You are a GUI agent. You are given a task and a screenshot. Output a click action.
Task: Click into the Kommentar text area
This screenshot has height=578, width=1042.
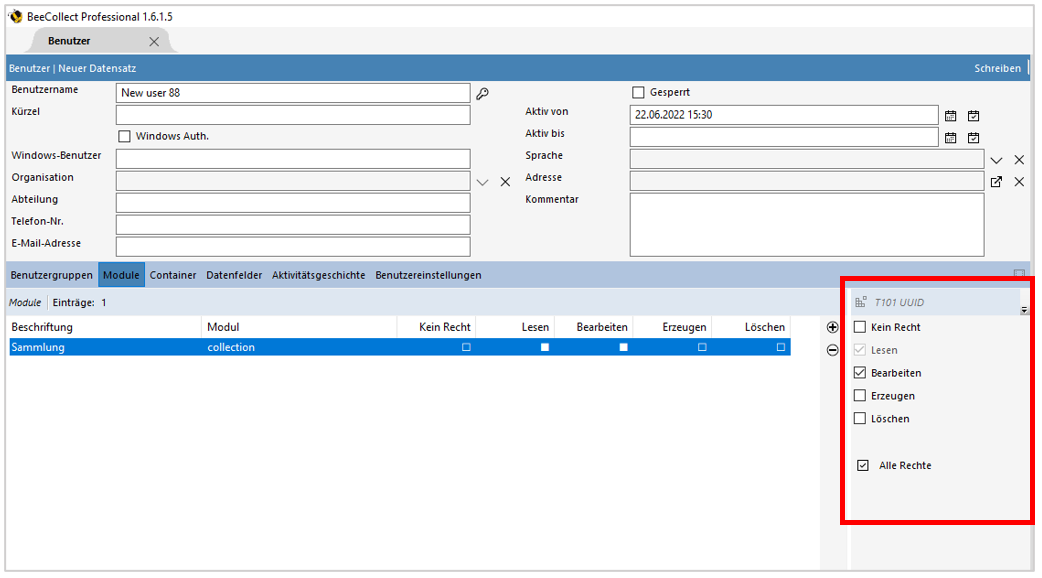(x=806, y=224)
